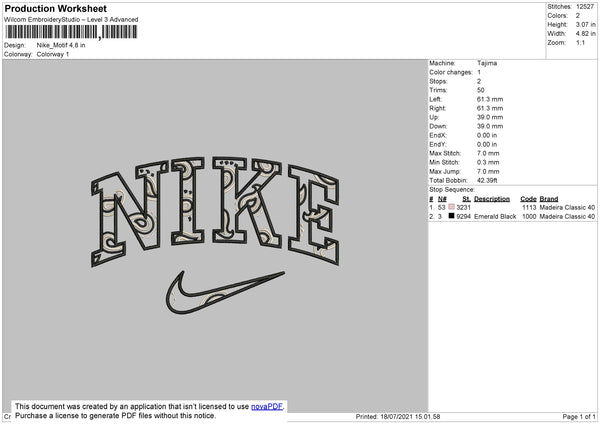Select the printed date '18/07/2021 15.01.58'
The height and width of the screenshot is (424, 600).
410,416
